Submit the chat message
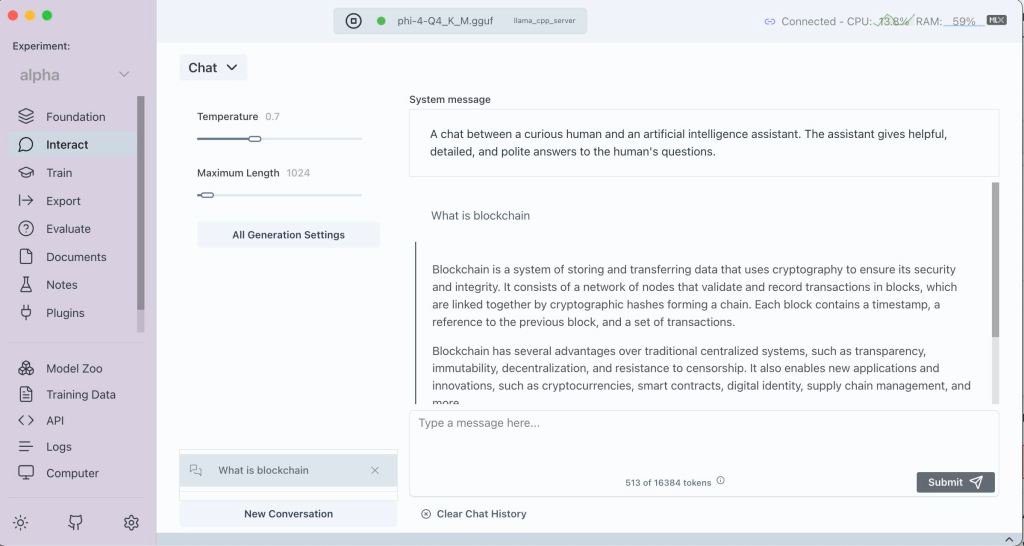 955,482
